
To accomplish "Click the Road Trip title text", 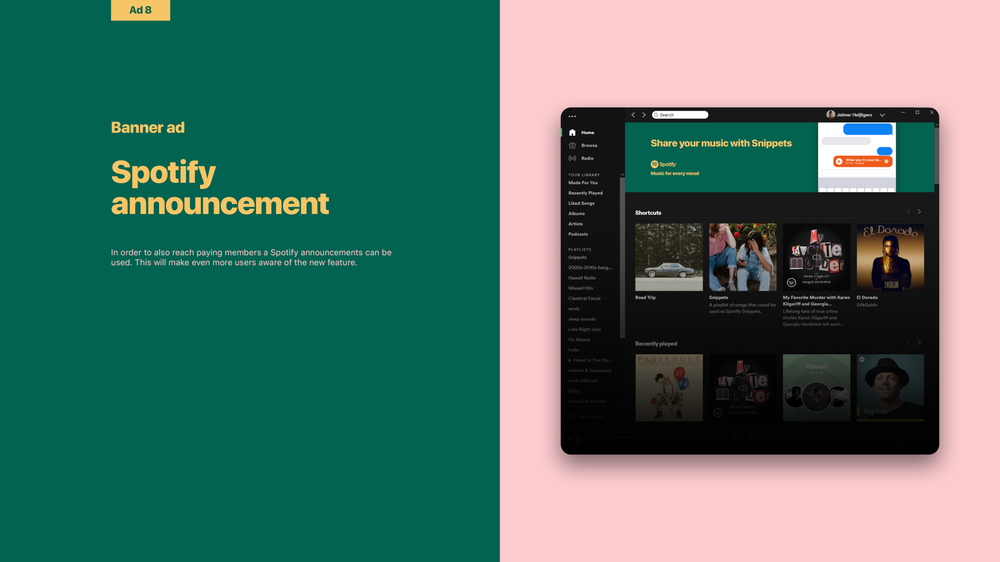I will point(645,297).
